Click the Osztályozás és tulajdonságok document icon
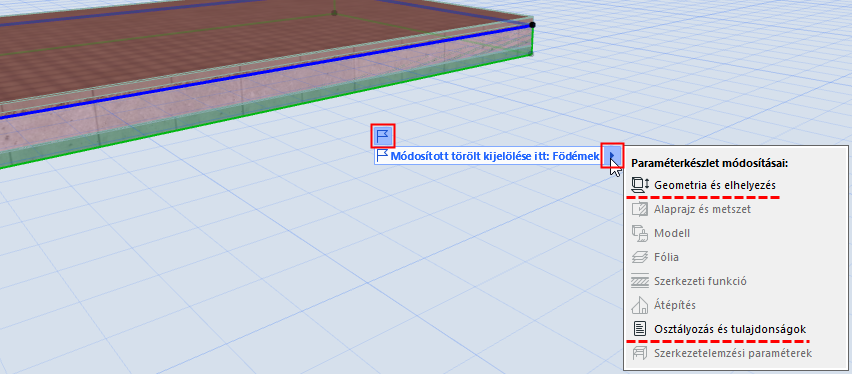Screen dimensions: 852x374 coord(640,329)
